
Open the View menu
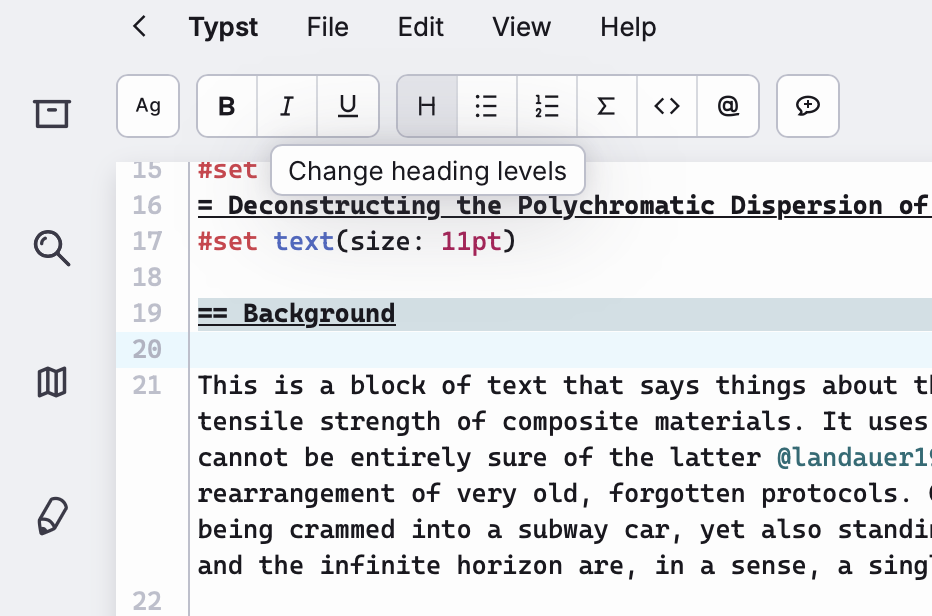tap(521, 27)
